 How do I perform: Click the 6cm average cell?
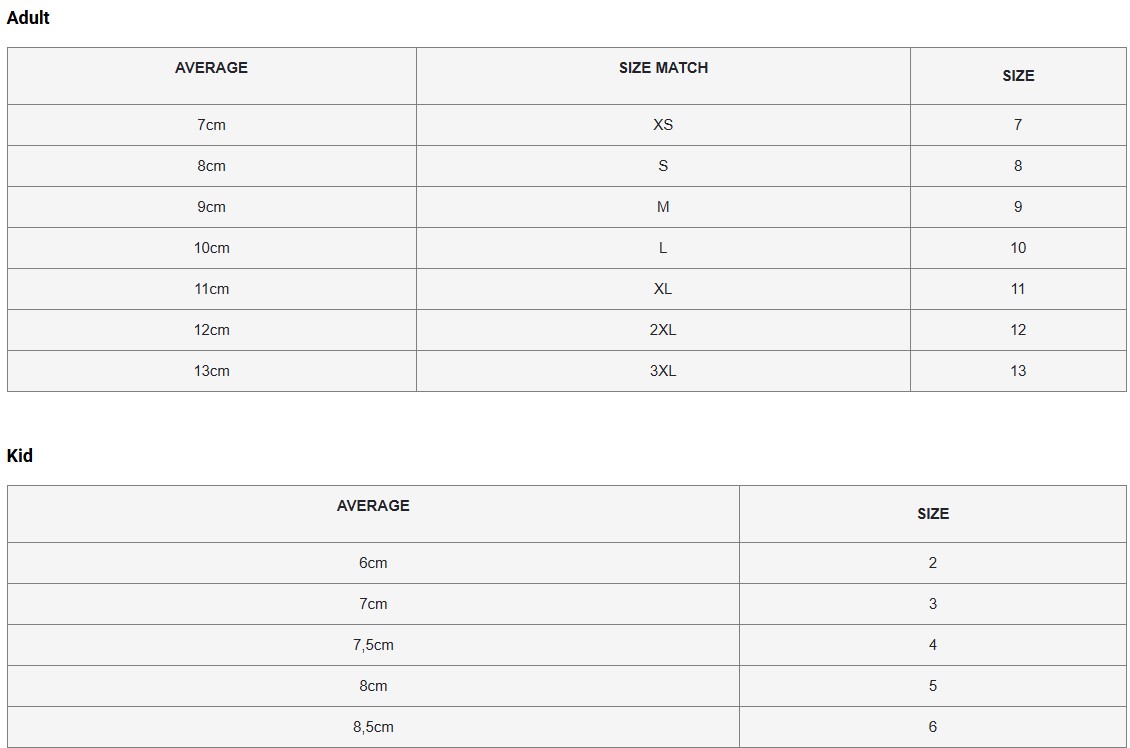(373, 563)
